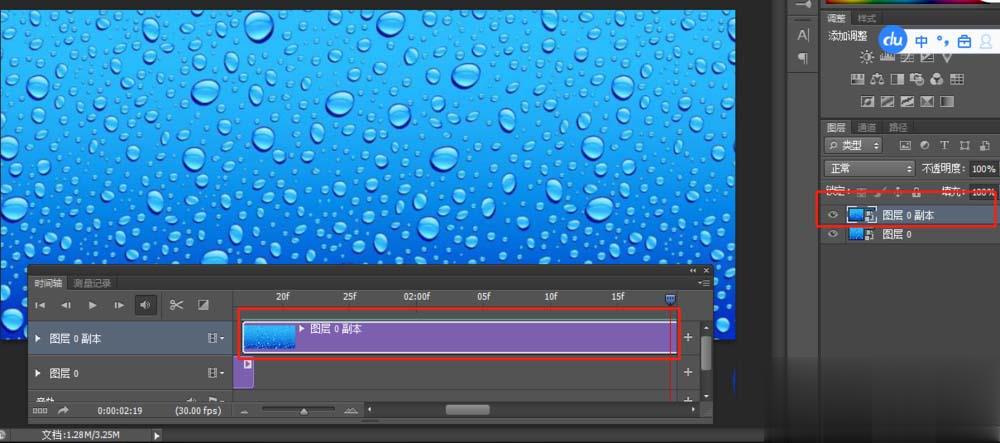
Task: Switch to the 路径 tab
Action: point(897,127)
